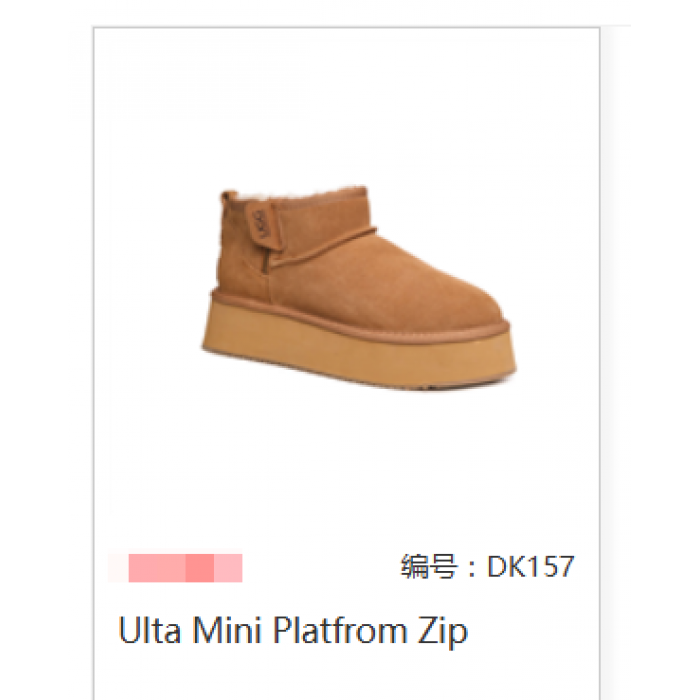Click the heel pull tab on boot

(x=229, y=198)
